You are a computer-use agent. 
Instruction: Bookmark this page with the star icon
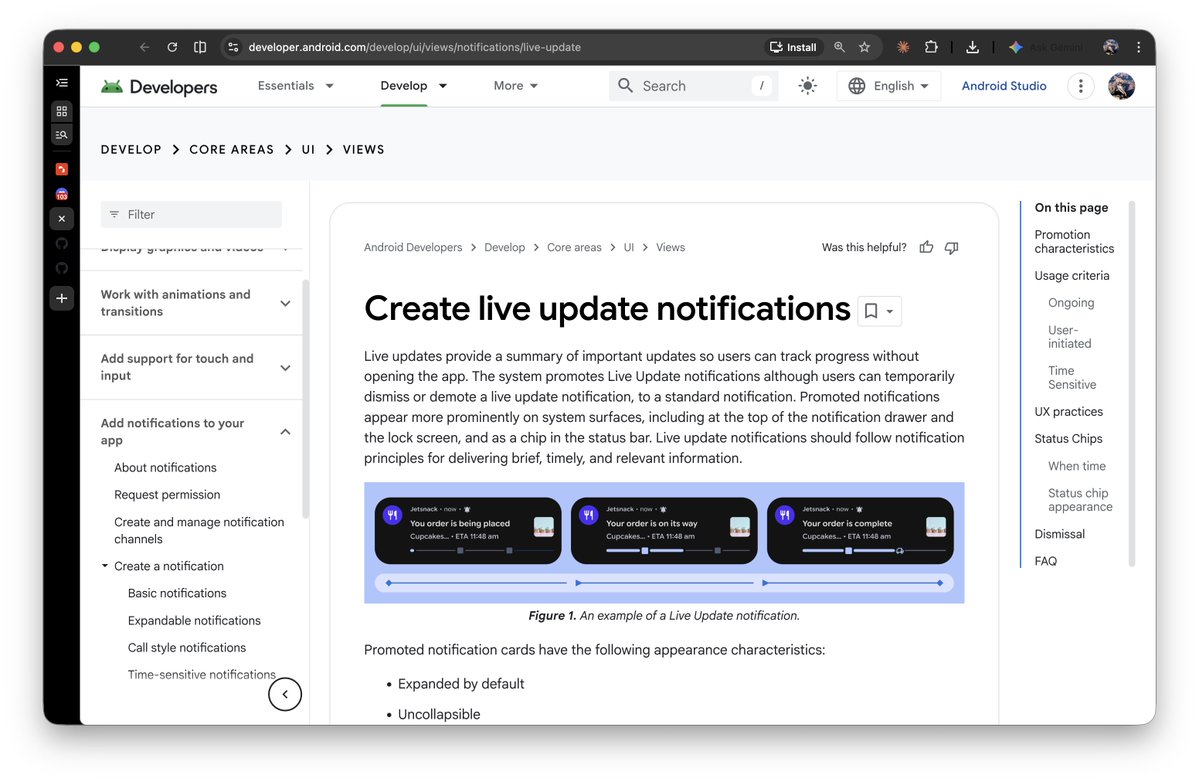tap(864, 47)
